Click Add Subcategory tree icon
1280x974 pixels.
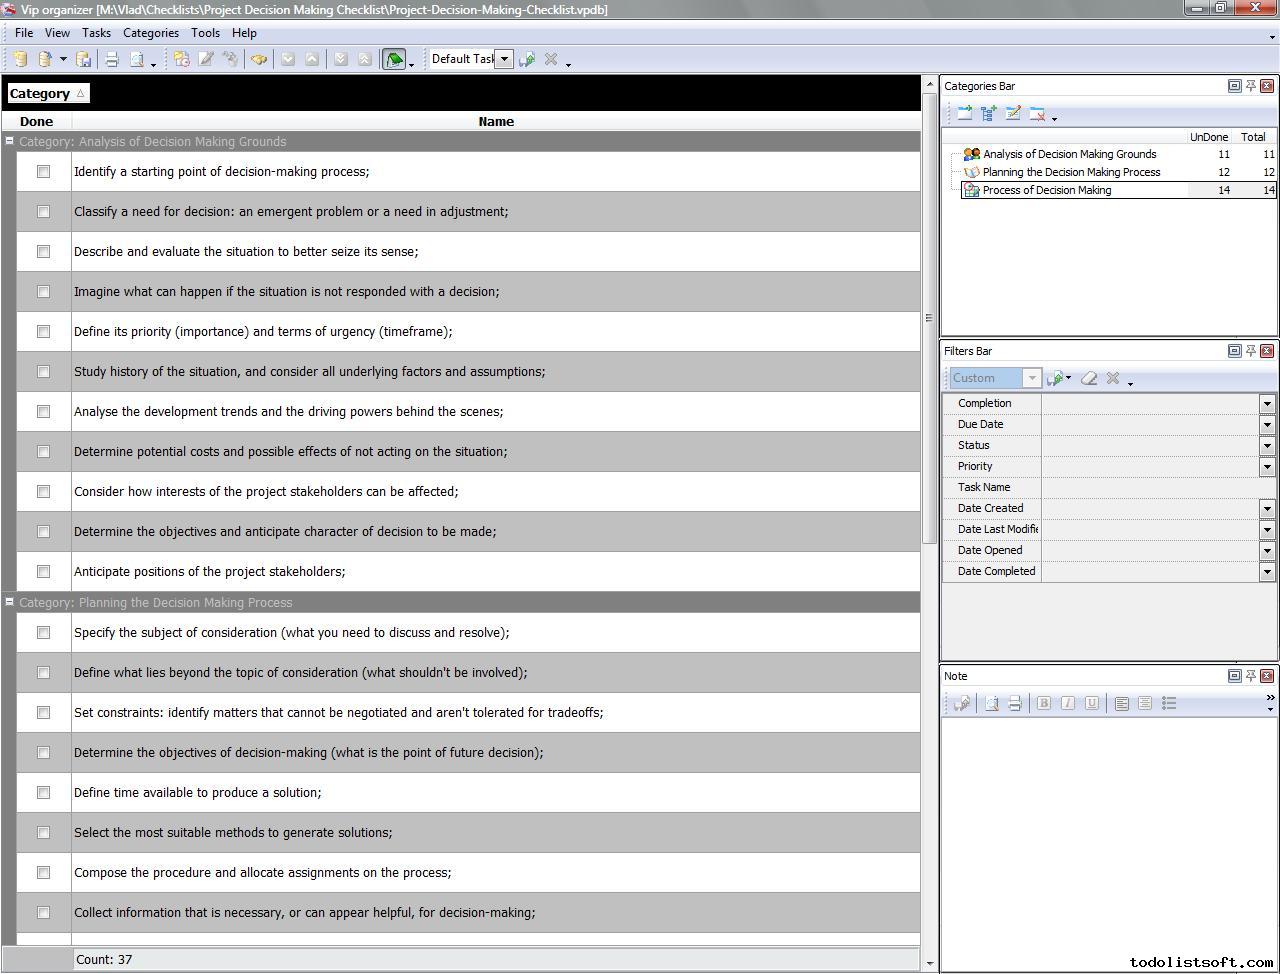coord(988,114)
